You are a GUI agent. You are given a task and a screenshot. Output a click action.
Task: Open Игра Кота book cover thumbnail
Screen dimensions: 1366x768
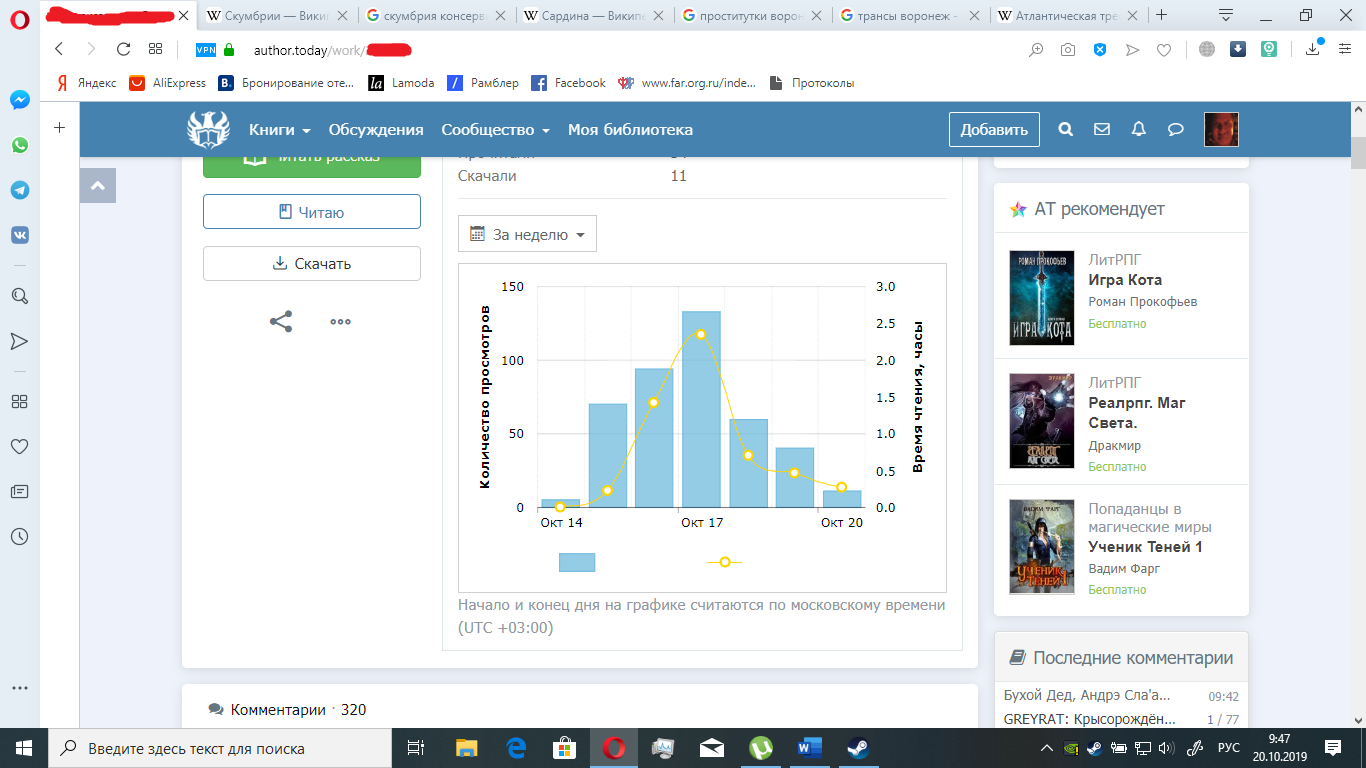pos(1041,298)
